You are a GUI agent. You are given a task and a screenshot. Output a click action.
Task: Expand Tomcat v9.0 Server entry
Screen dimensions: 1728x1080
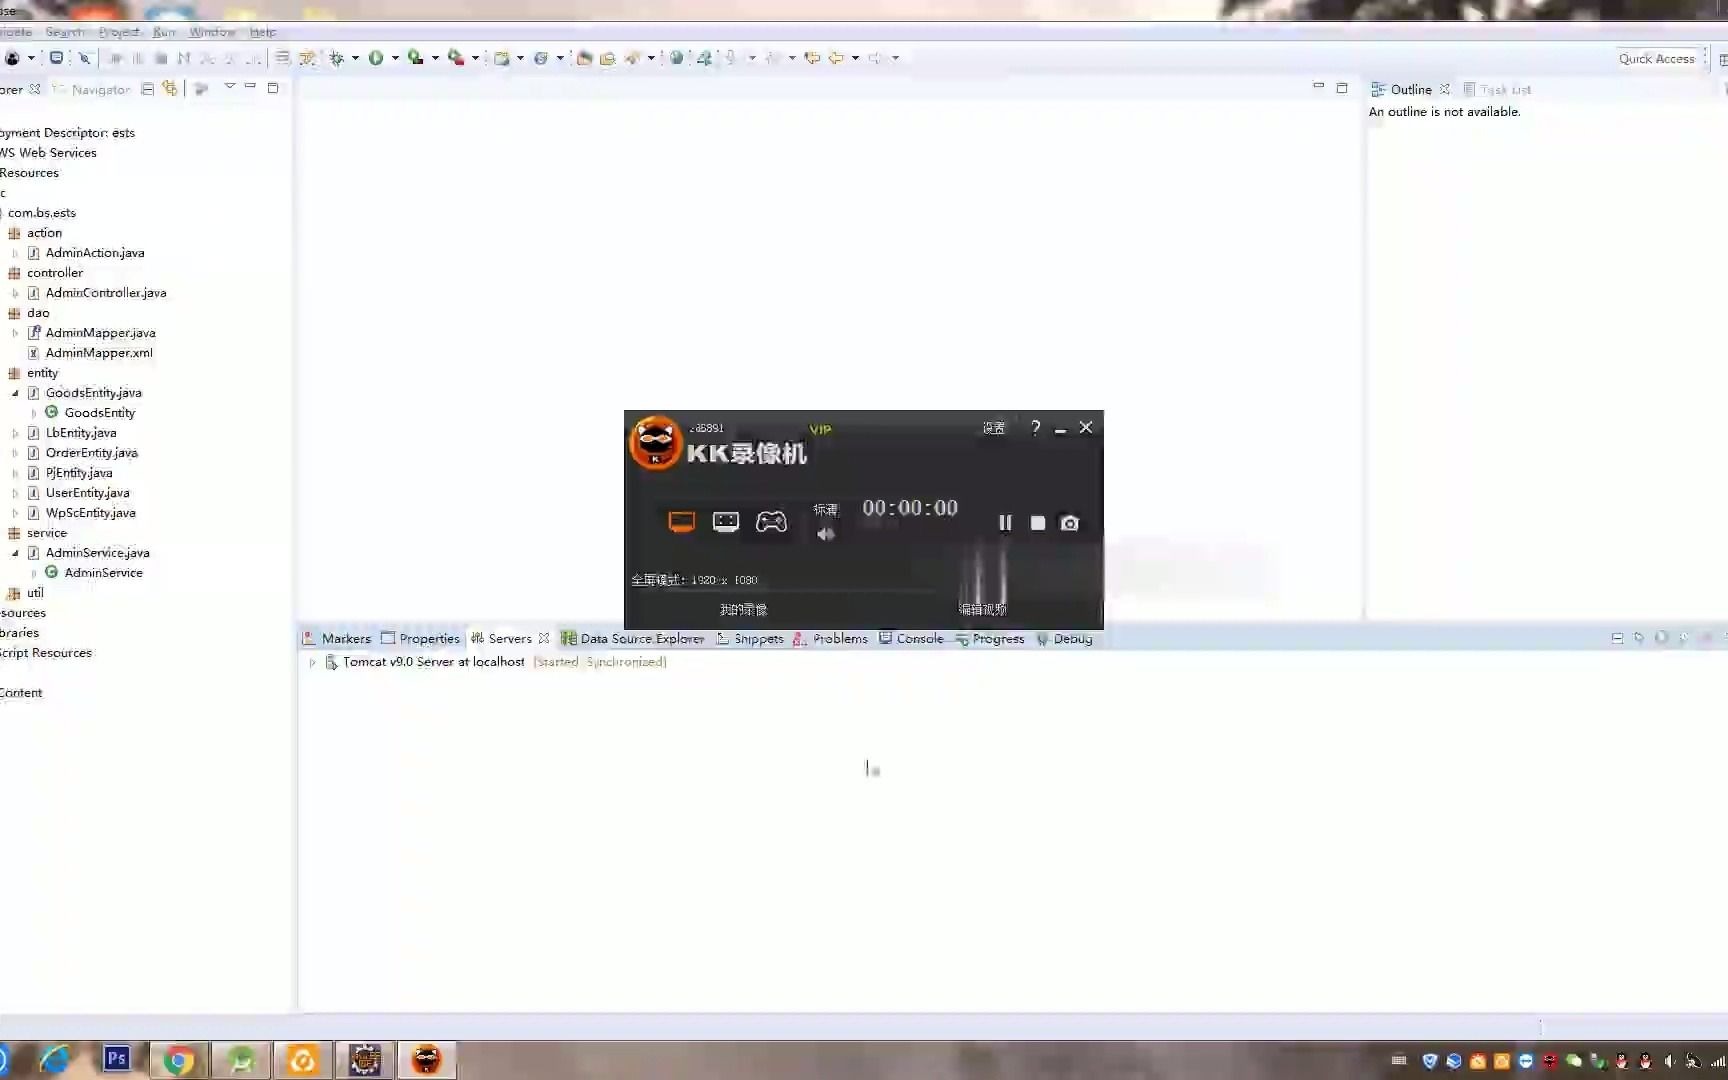coord(312,662)
